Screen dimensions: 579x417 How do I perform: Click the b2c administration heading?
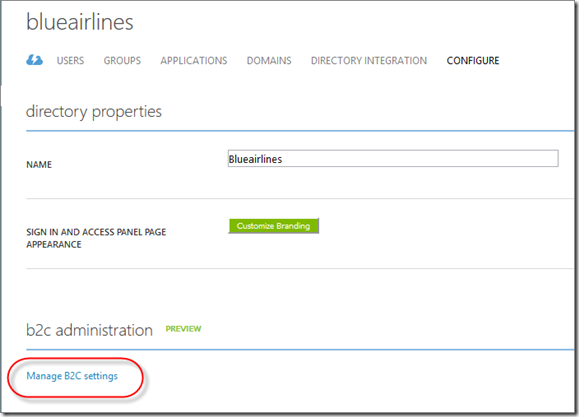click(x=89, y=330)
